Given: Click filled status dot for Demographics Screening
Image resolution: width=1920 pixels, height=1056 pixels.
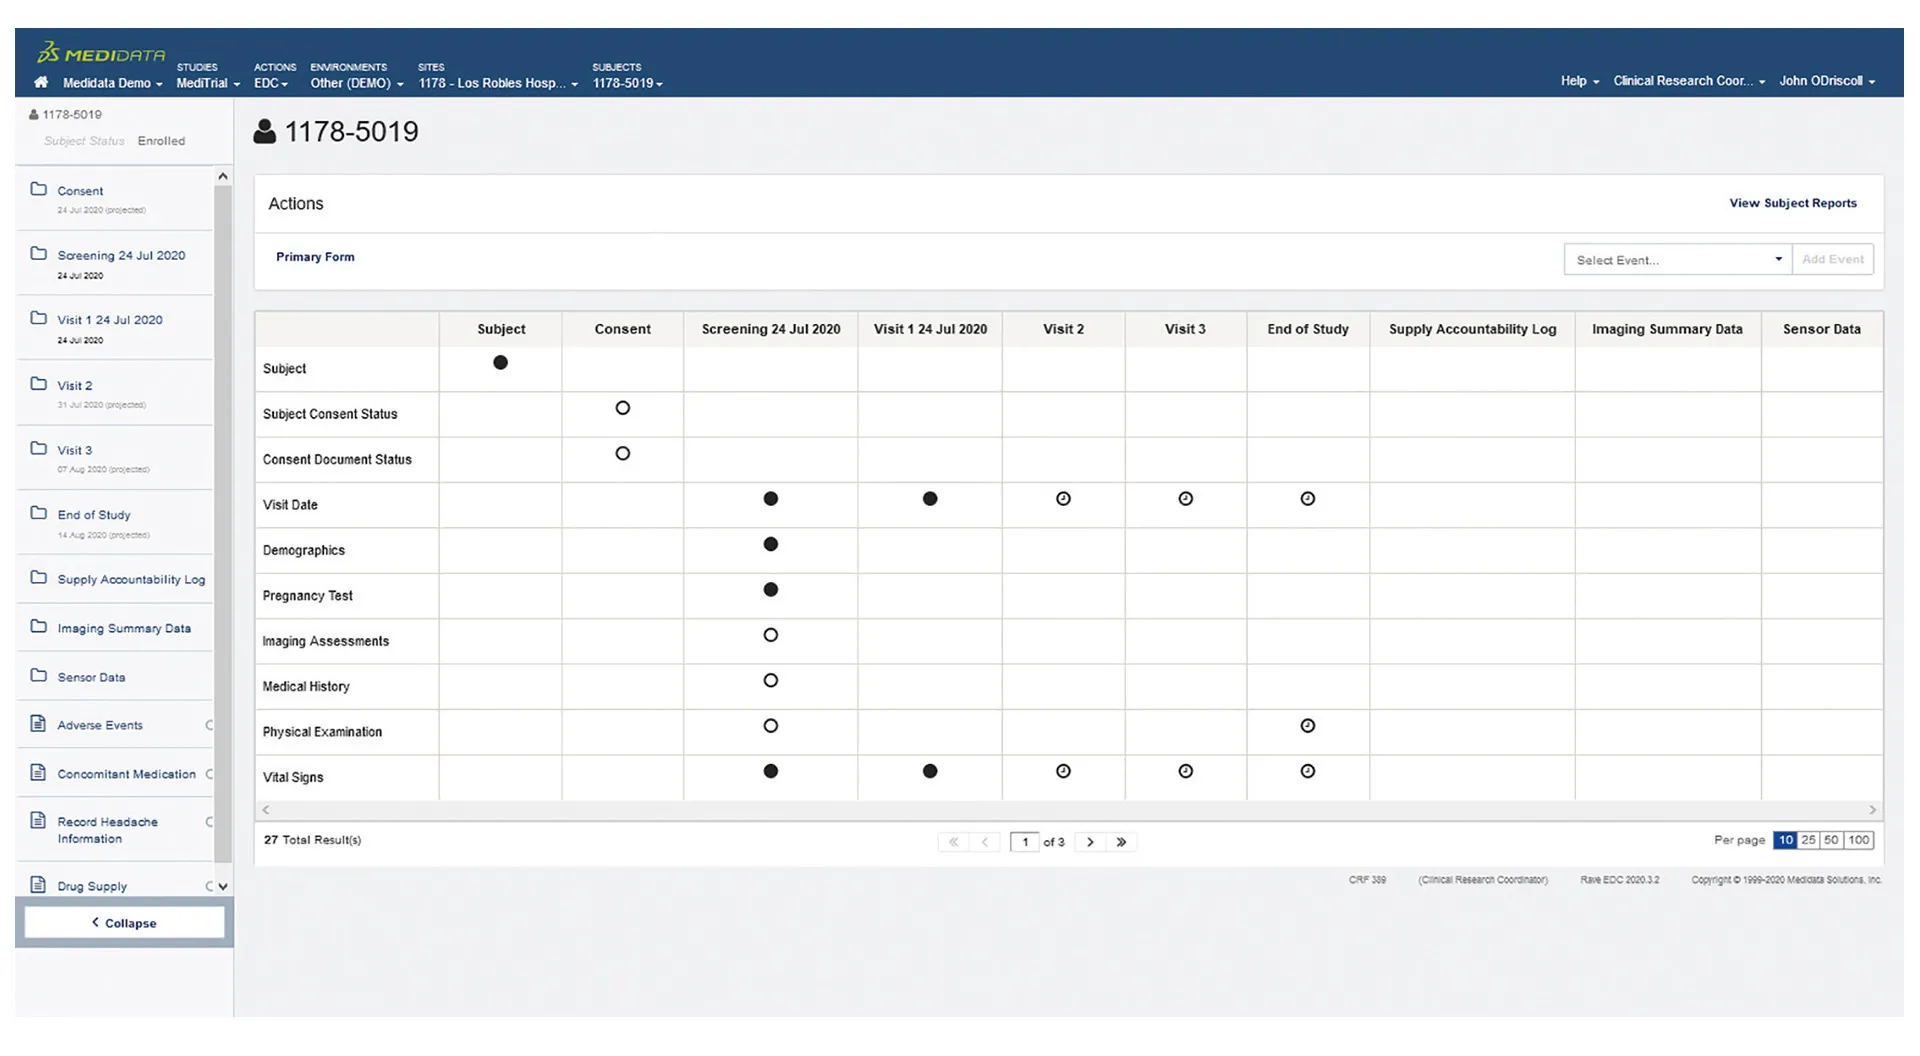Looking at the screenshot, I should tap(770, 544).
